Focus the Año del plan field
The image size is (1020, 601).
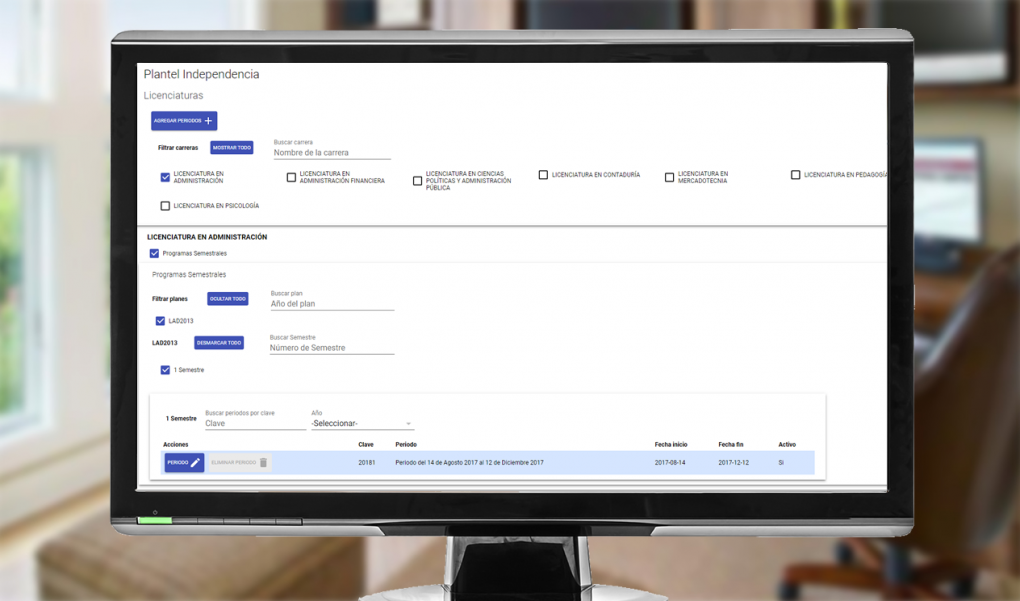[332, 304]
